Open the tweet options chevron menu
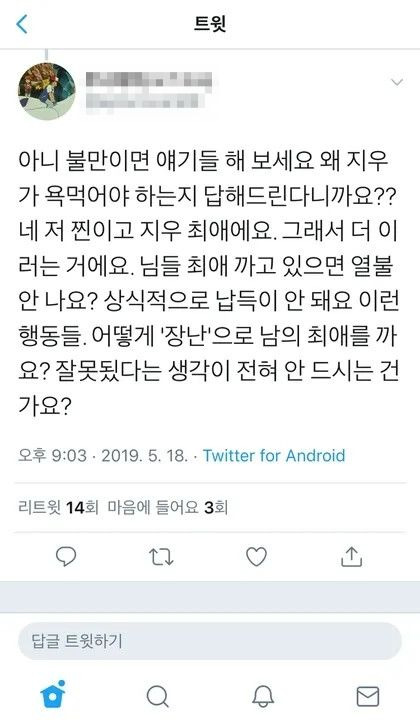Screen dimensions: 420x724 pos(397,83)
